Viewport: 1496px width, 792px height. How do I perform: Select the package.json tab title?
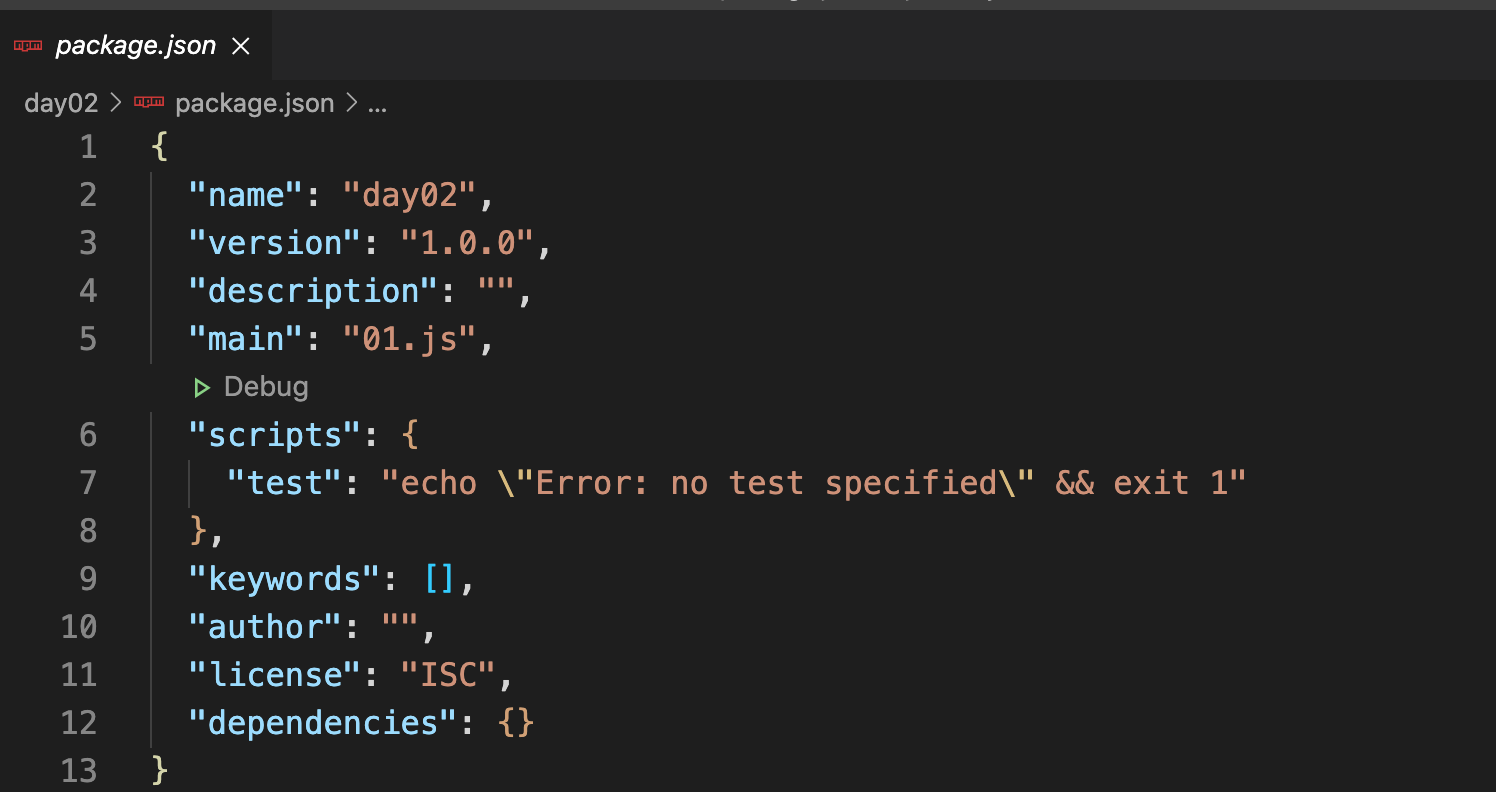(x=135, y=46)
